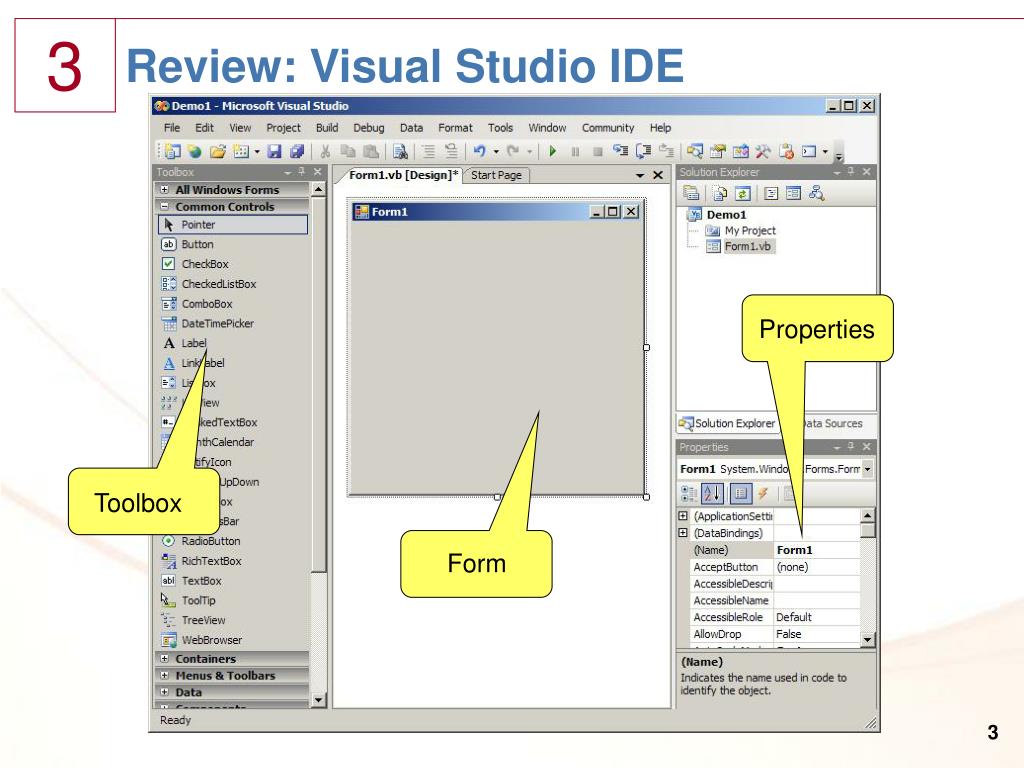
Task: Toggle the Properties list button in Properties toolbar
Action: tap(741, 493)
